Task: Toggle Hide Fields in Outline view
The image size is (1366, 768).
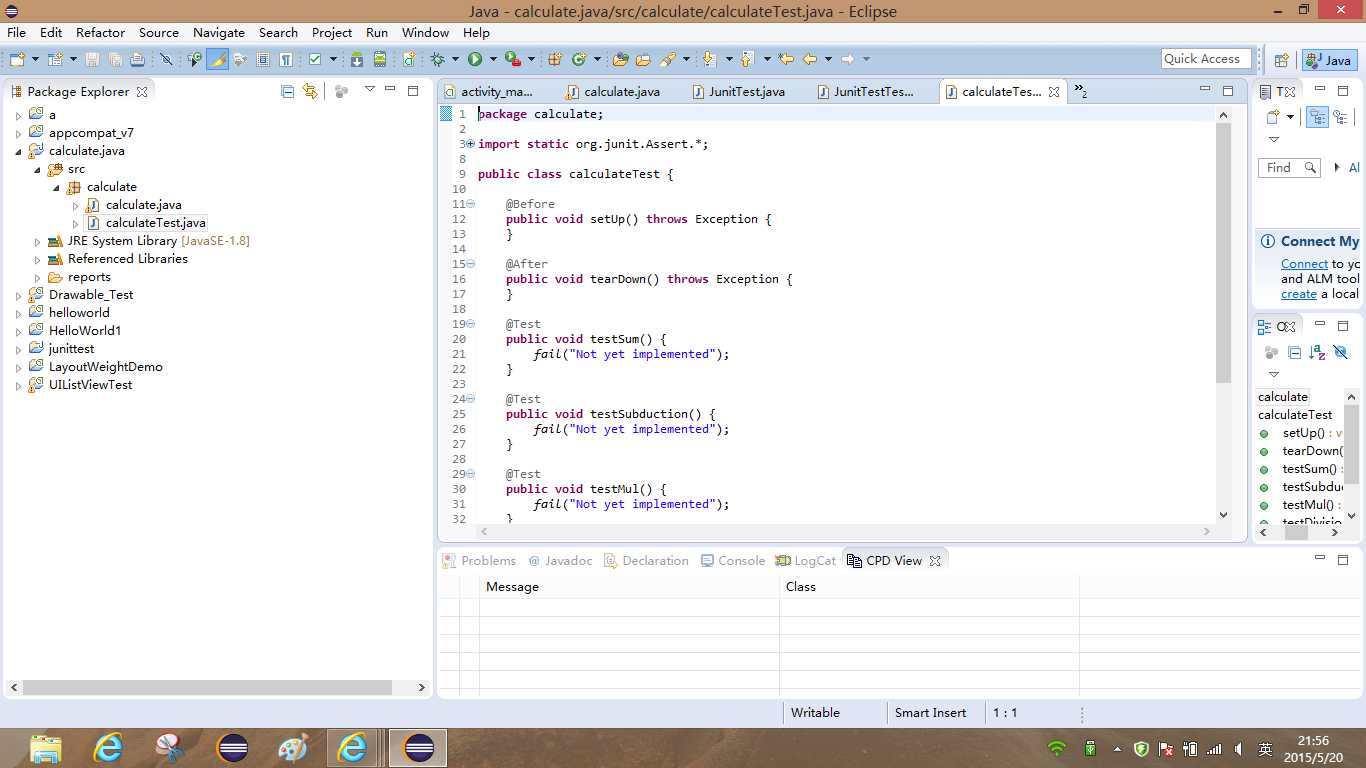Action: coord(1341,352)
